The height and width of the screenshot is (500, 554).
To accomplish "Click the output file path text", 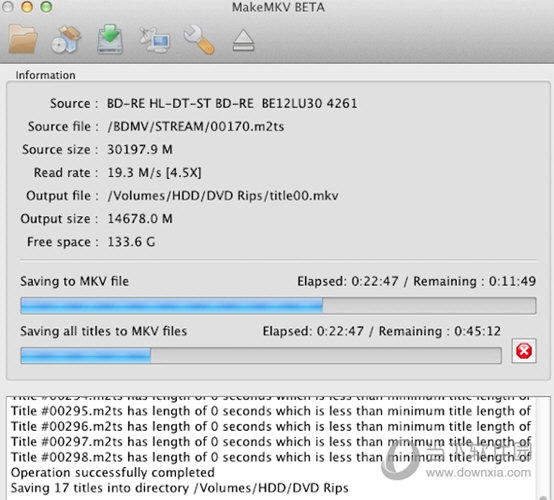I will [223, 195].
